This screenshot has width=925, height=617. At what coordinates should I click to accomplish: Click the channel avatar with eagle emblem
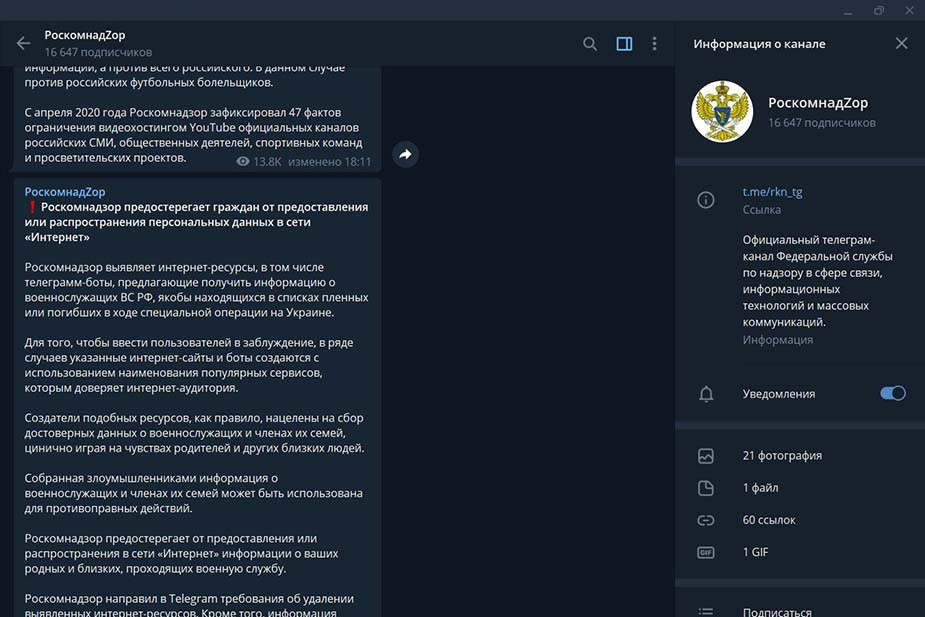(721, 111)
